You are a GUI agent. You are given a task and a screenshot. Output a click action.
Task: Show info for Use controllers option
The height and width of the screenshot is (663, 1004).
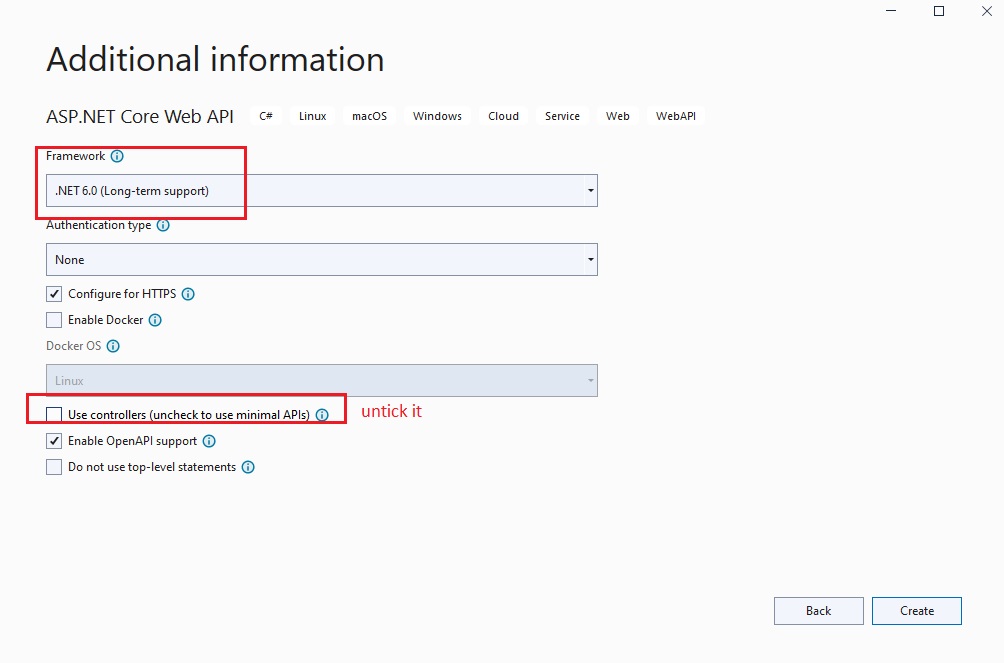click(x=322, y=415)
